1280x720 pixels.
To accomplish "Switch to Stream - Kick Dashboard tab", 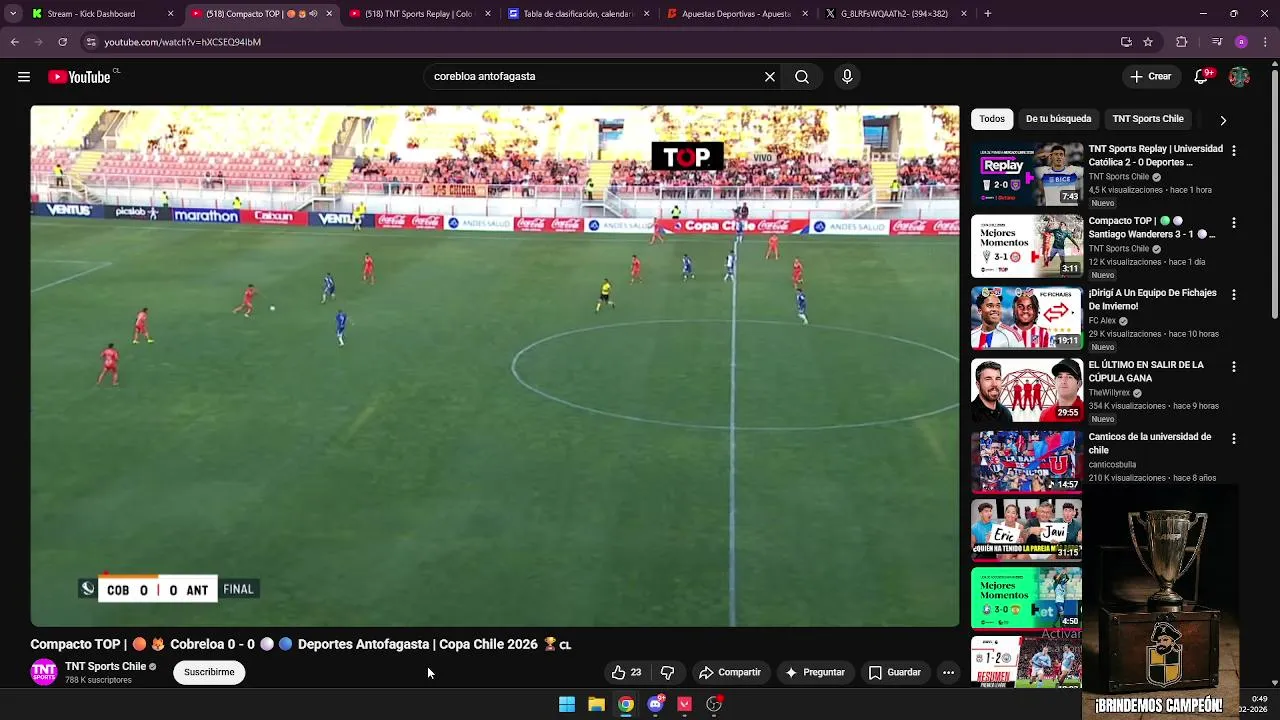I will click(x=100, y=14).
